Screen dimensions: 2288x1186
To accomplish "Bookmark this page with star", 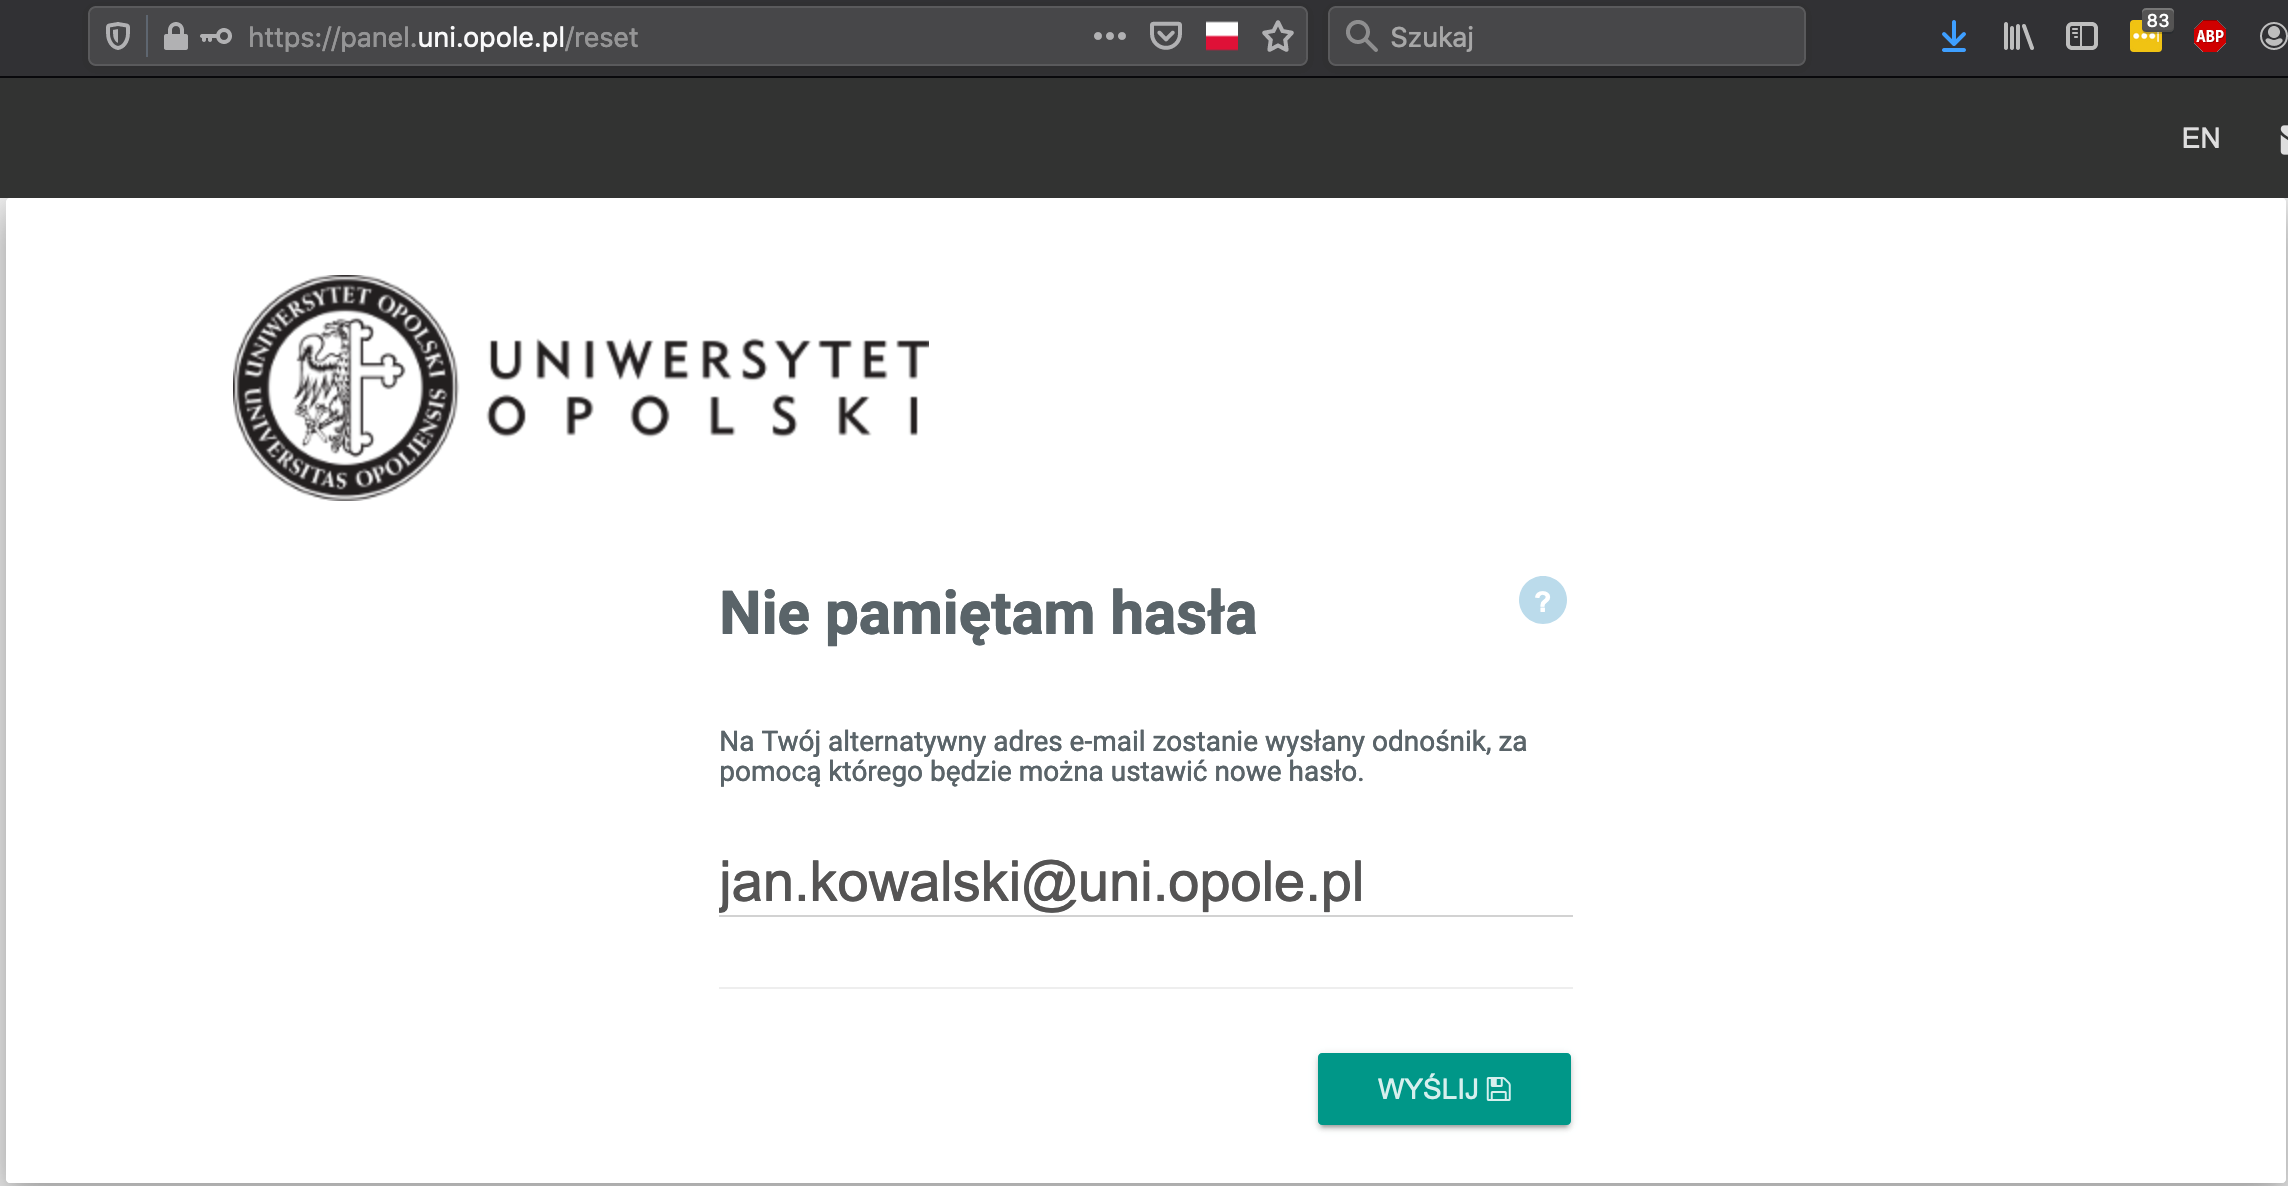I will pyautogui.click(x=1277, y=37).
